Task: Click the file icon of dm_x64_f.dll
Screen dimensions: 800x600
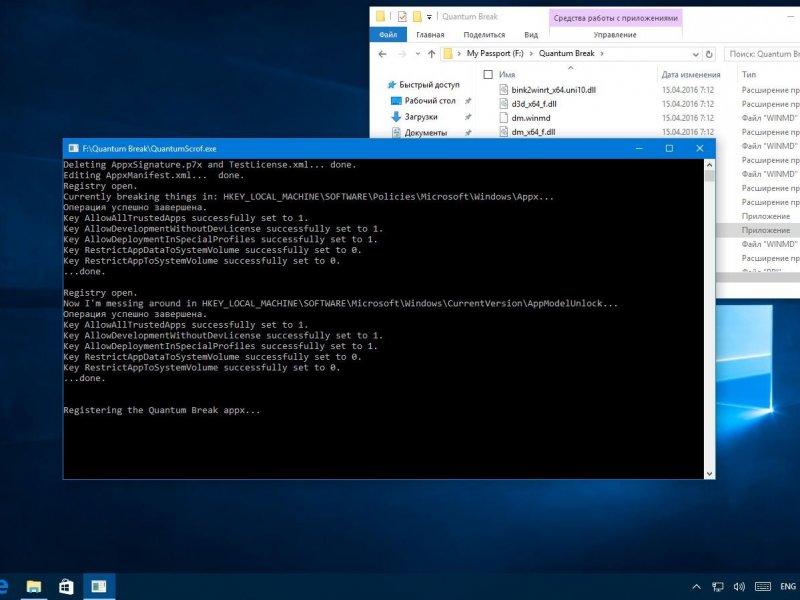Action: point(504,132)
